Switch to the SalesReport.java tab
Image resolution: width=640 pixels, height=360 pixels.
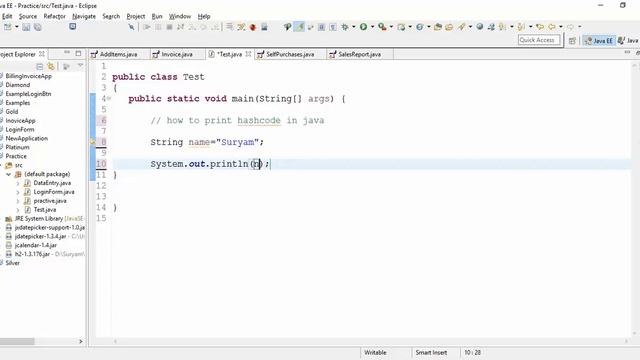click(360, 54)
